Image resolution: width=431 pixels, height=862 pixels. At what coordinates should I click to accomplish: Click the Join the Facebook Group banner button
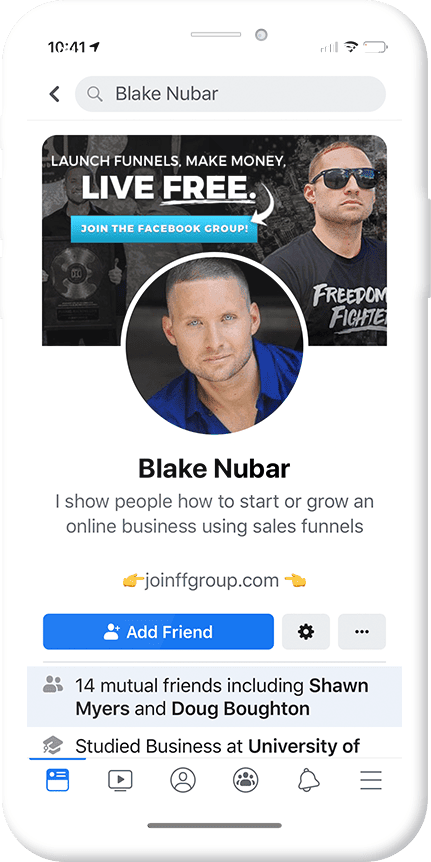[x=164, y=229]
